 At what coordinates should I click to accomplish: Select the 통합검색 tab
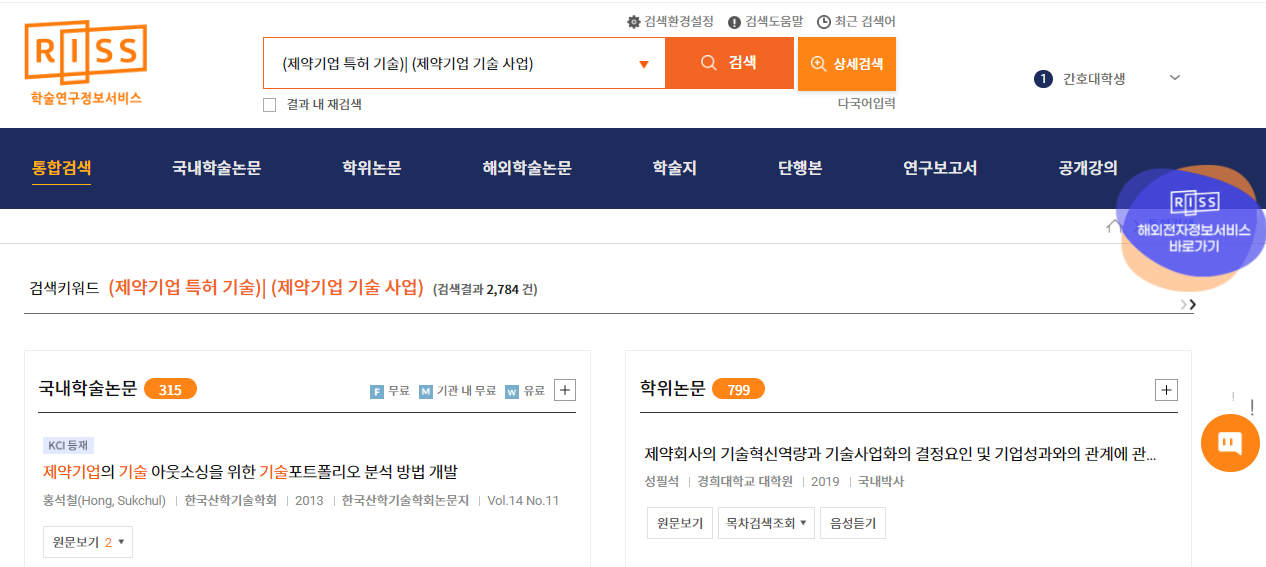[x=62, y=168]
